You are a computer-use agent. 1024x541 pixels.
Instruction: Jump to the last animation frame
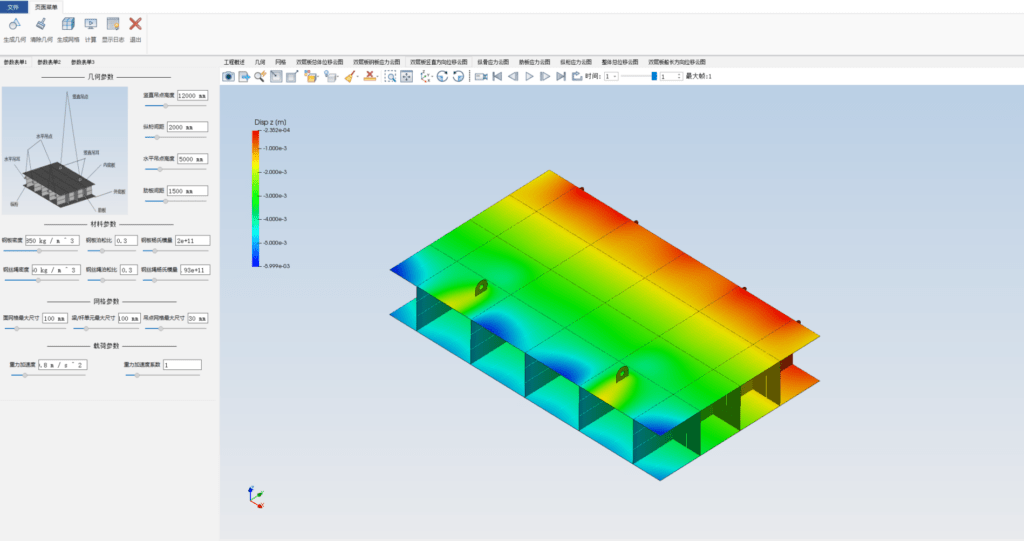click(x=561, y=76)
